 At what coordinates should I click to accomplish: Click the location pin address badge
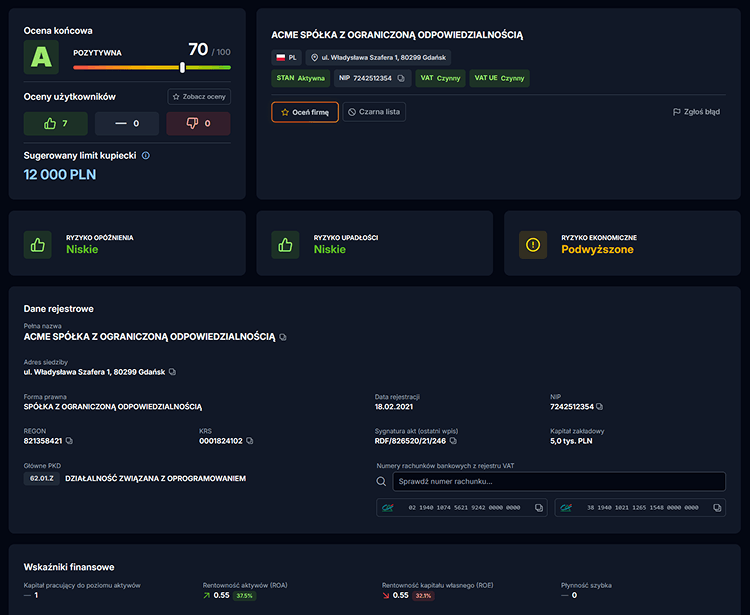coord(378,58)
